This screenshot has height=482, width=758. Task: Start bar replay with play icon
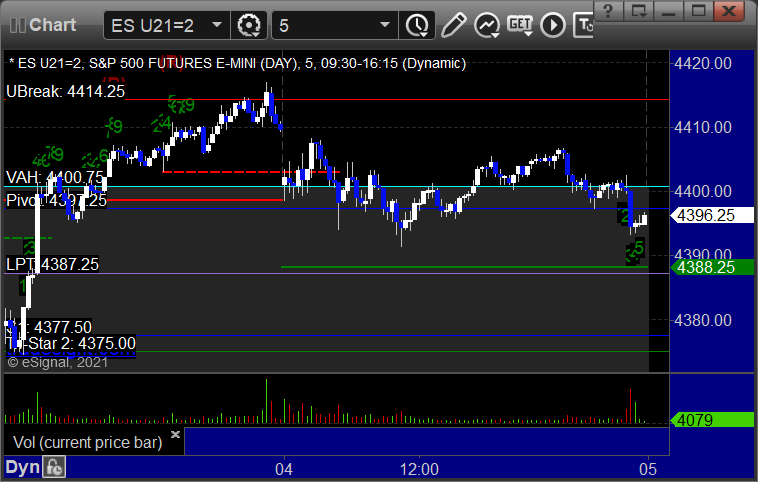coord(553,25)
